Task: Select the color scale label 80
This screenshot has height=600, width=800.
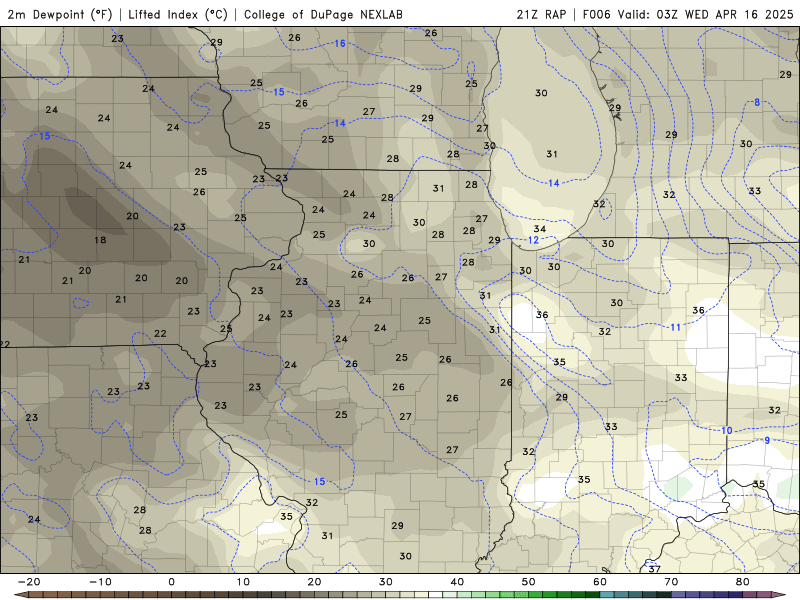Action: [x=743, y=582]
